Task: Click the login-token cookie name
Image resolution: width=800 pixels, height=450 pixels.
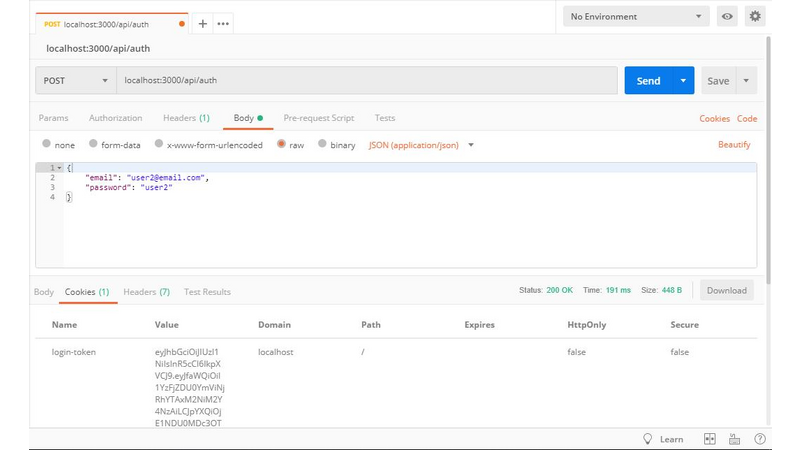Action: [73, 352]
